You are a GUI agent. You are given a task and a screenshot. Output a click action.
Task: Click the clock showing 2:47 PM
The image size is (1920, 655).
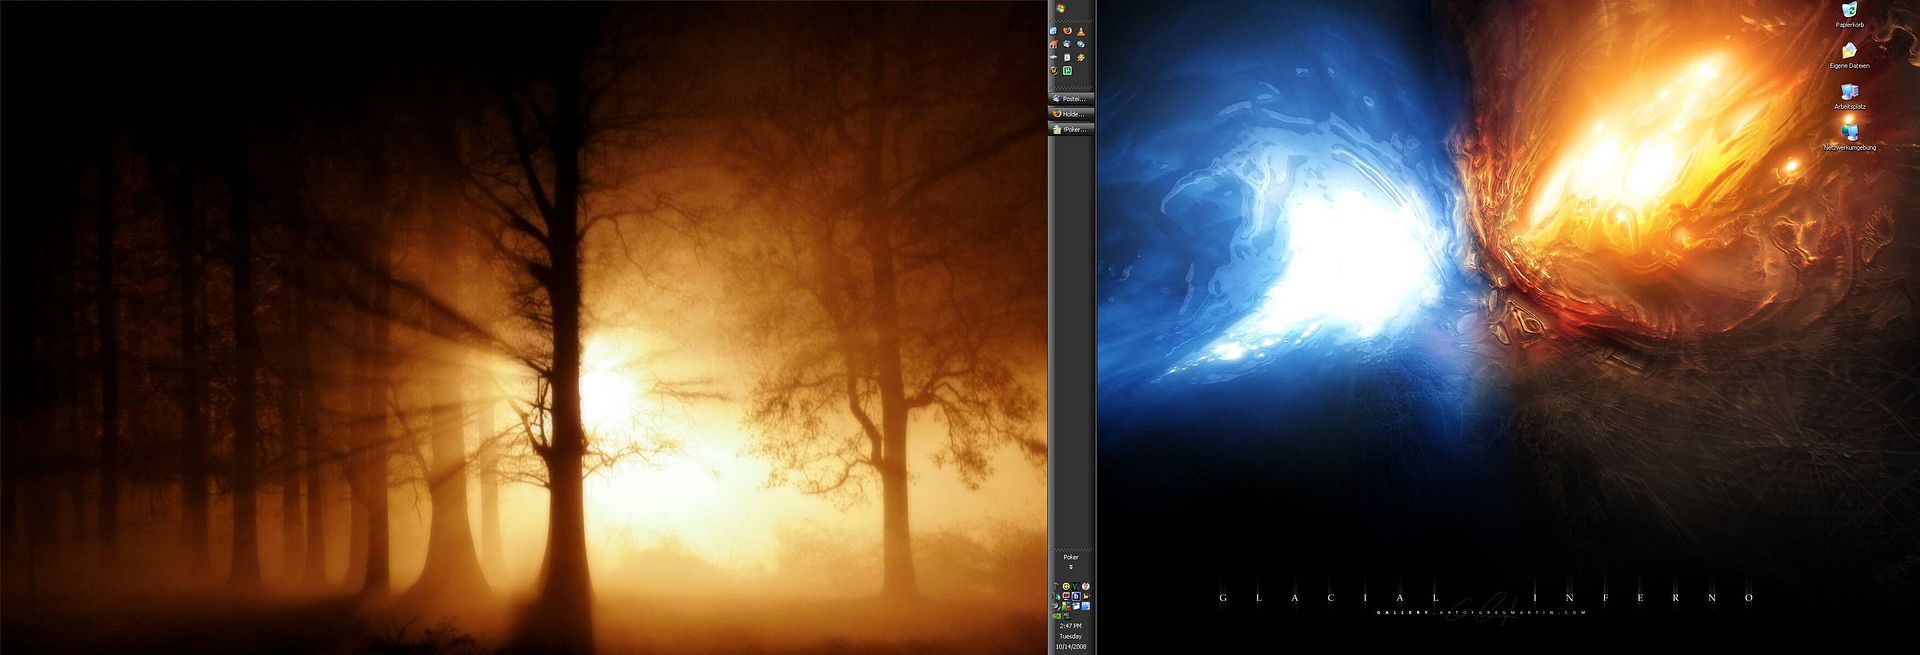(x=1071, y=626)
